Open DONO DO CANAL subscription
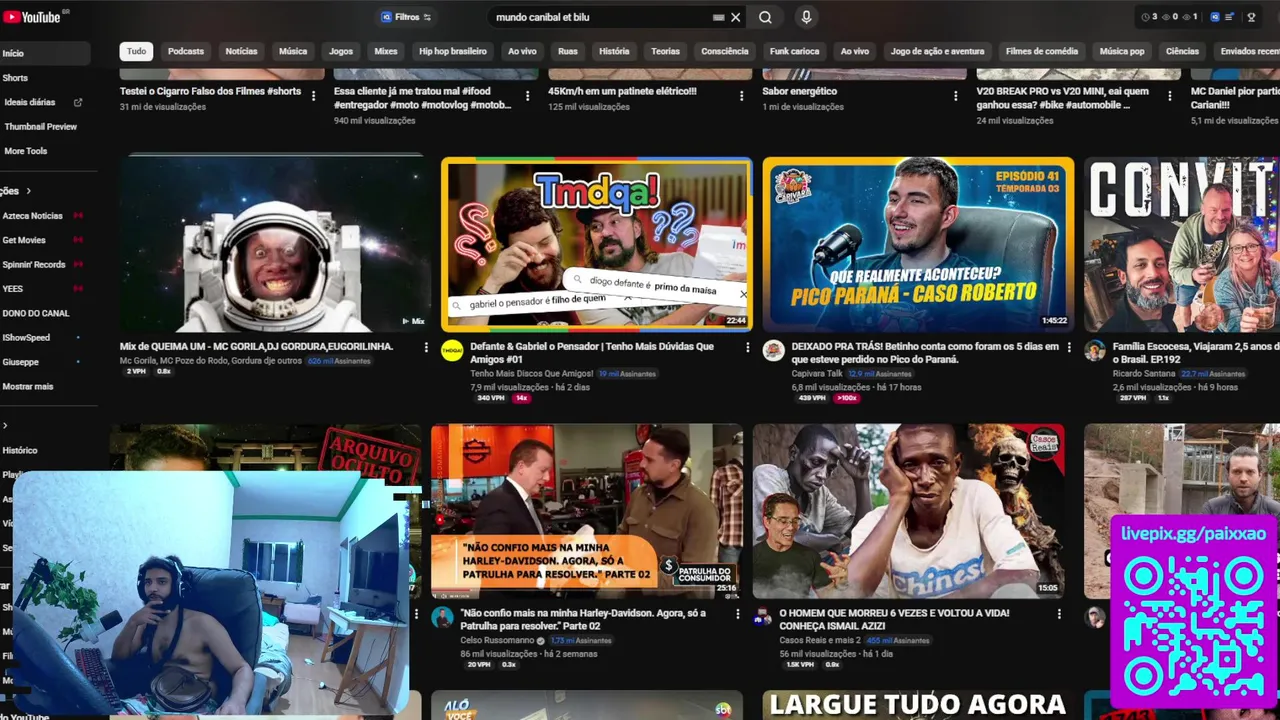1280x720 pixels. pos(36,313)
